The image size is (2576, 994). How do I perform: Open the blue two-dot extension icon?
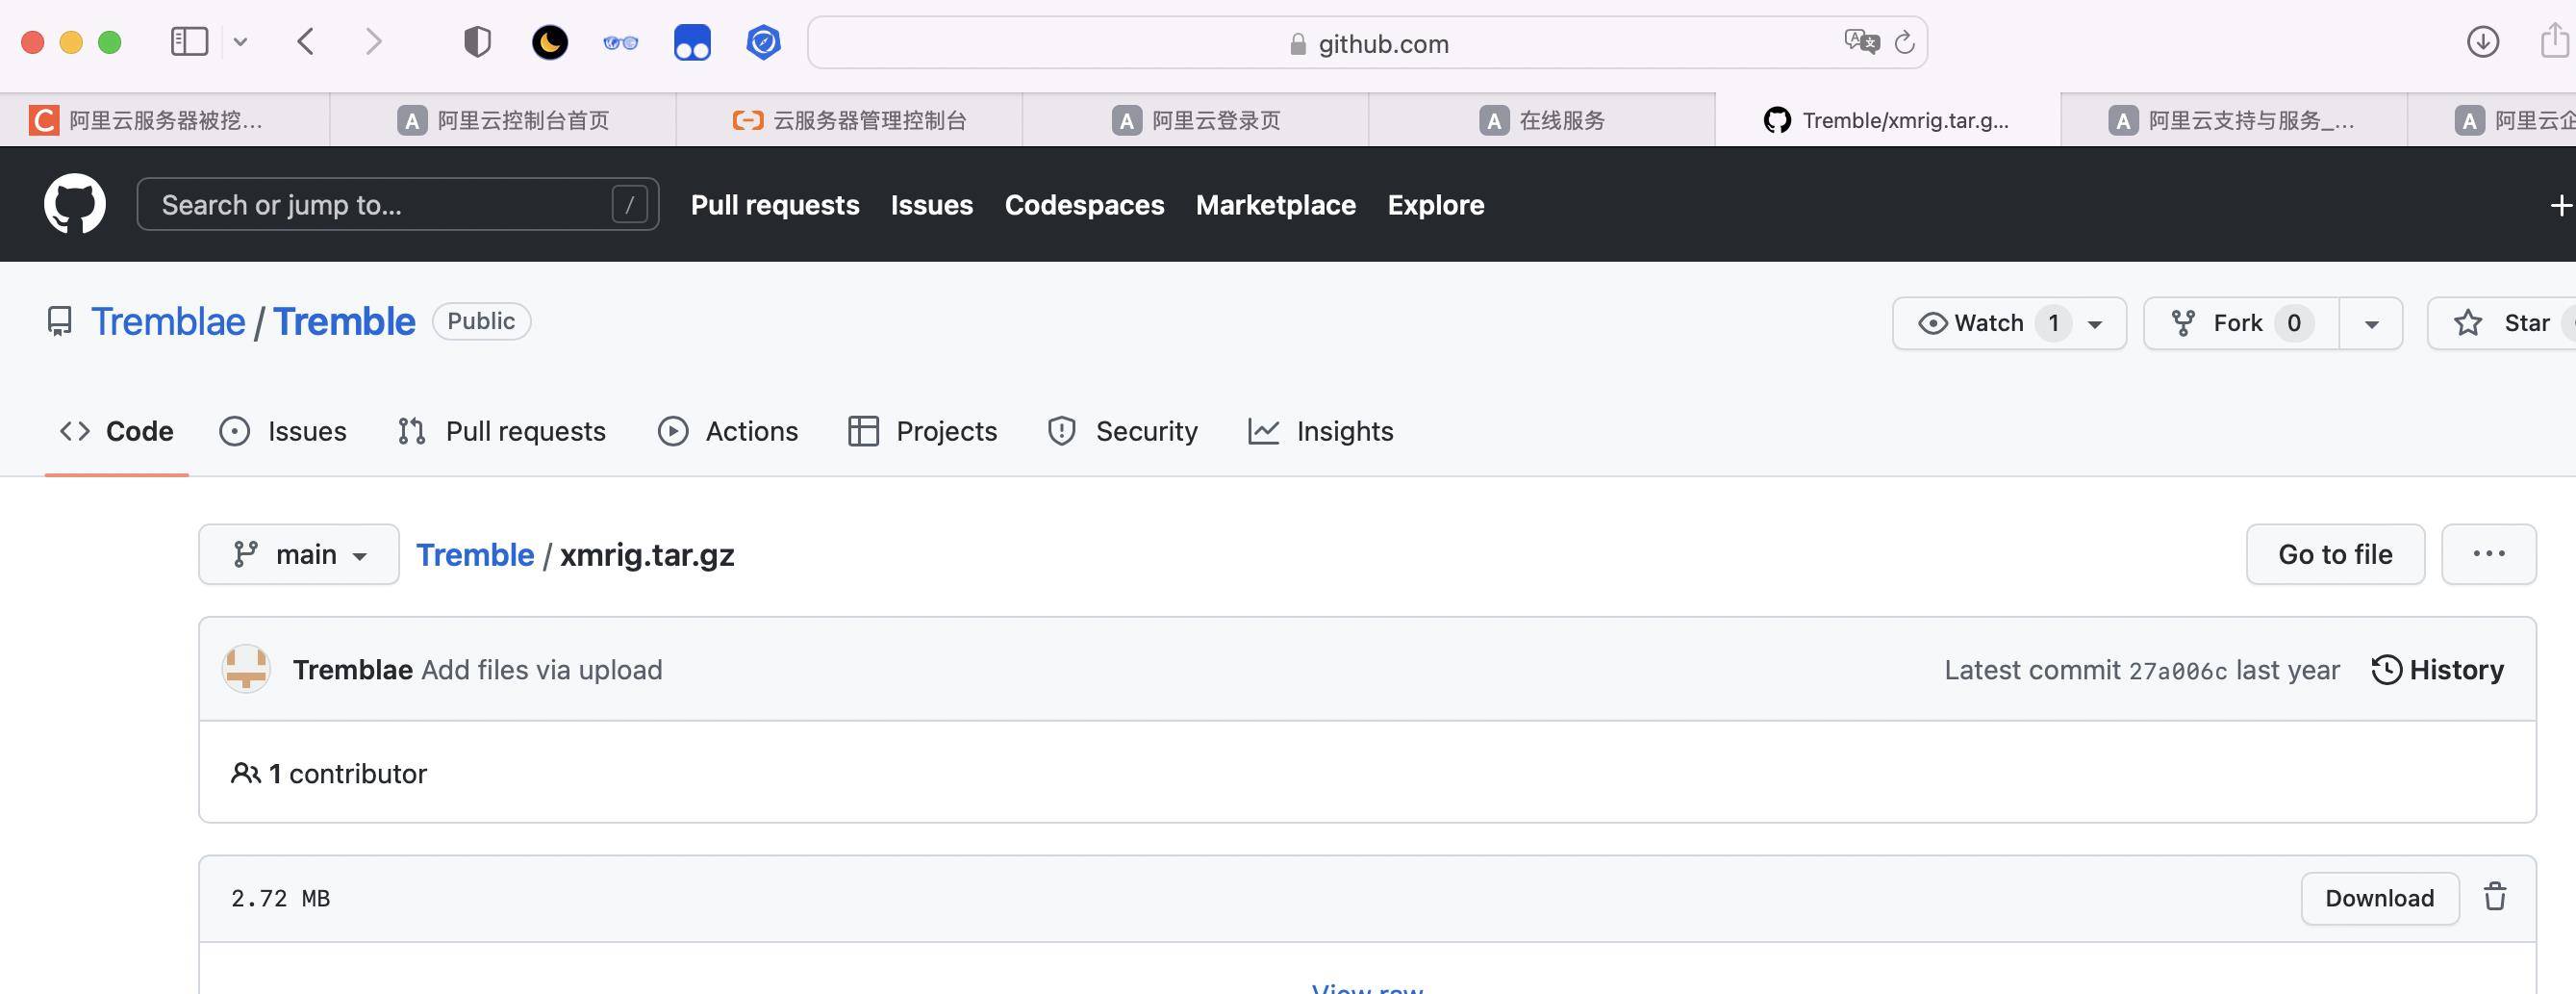point(692,42)
